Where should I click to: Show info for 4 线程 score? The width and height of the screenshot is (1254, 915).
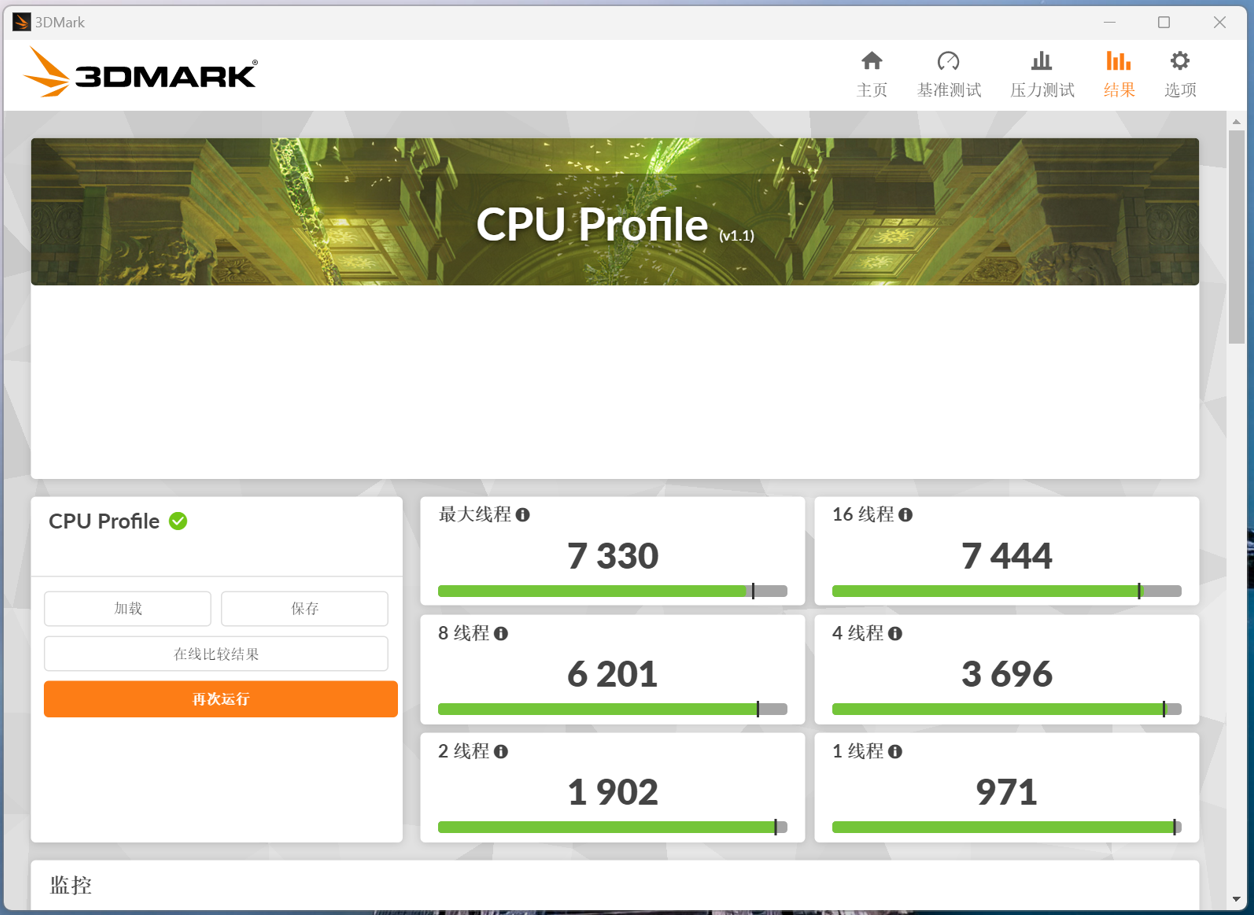click(895, 633)
